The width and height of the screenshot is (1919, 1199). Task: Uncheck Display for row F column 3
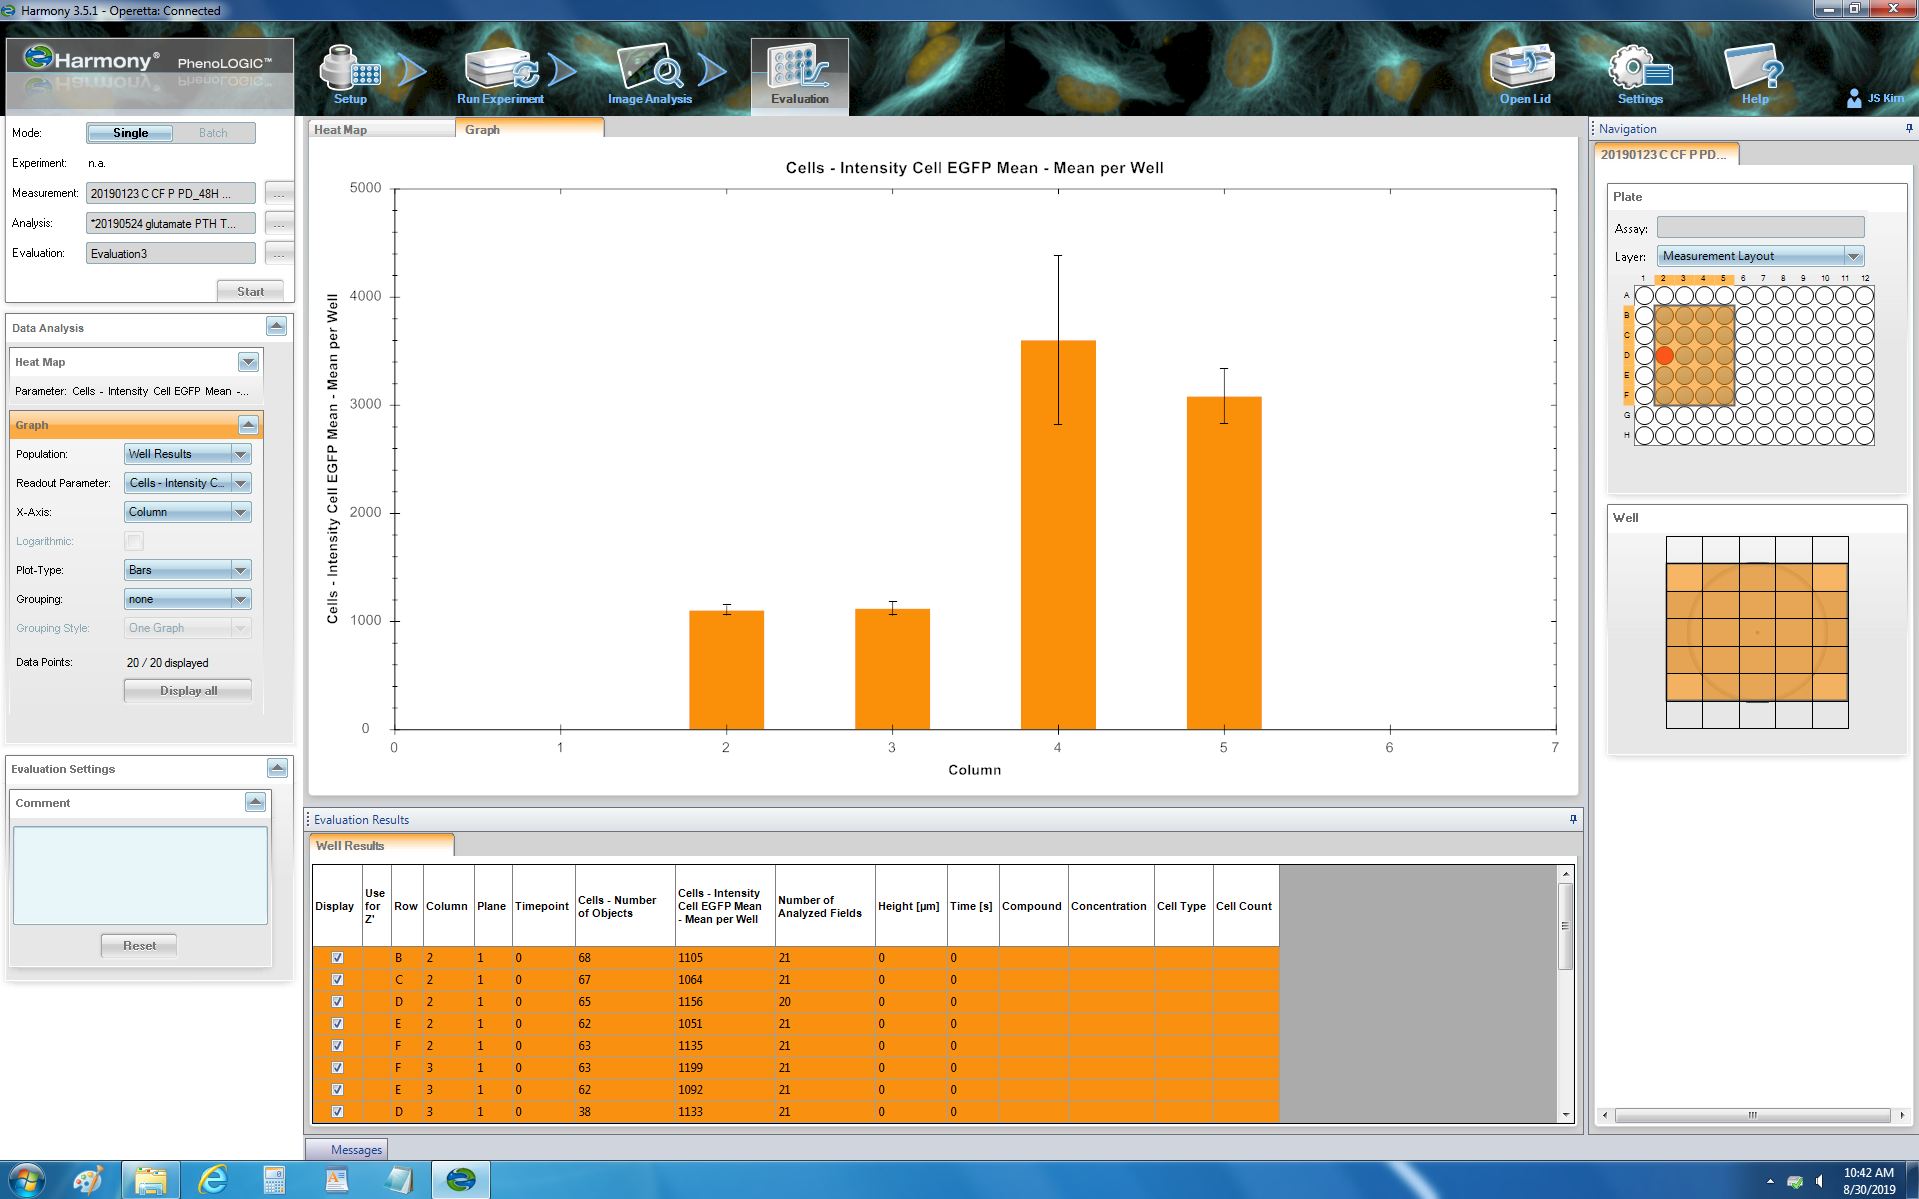[337, 1068]
